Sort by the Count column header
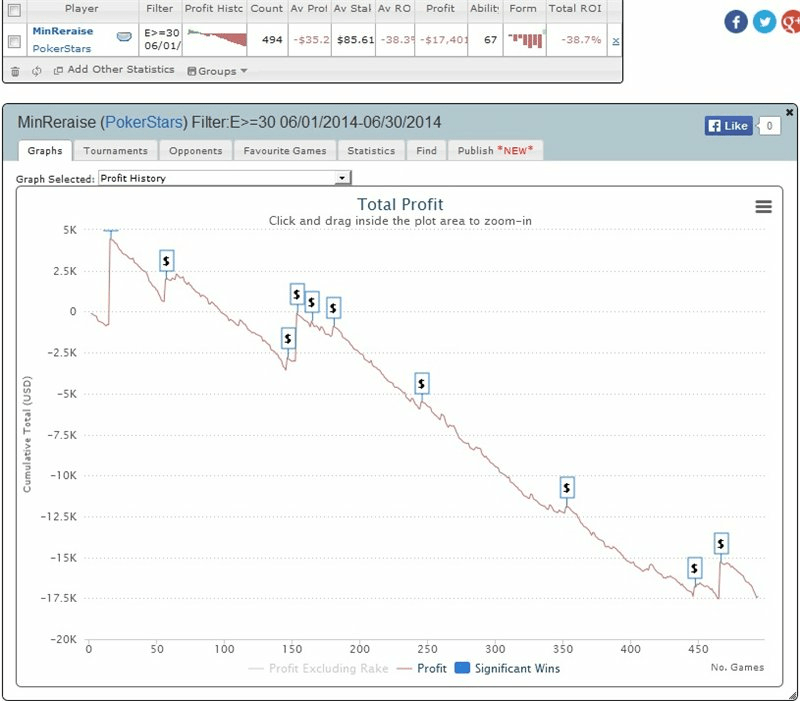Viewport: 800px width, 701px height. point(266,9)
